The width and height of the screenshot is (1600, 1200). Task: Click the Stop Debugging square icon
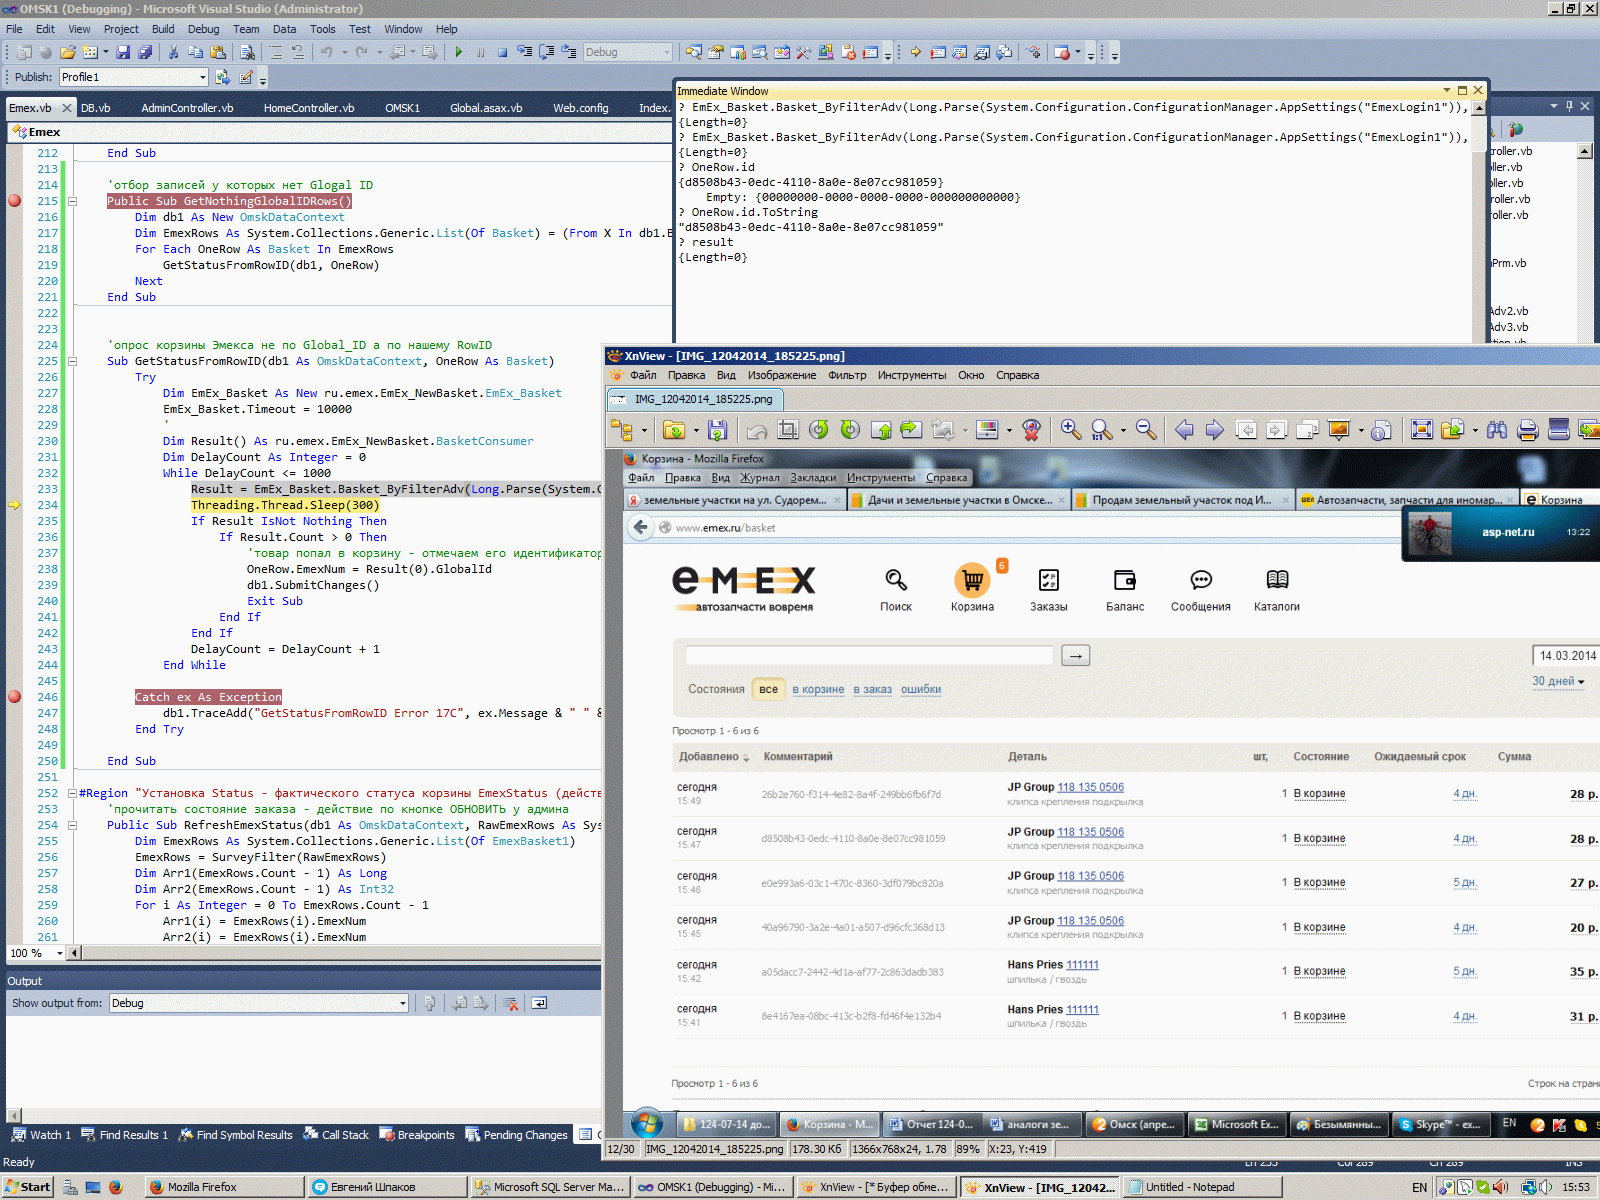(502, 52)
